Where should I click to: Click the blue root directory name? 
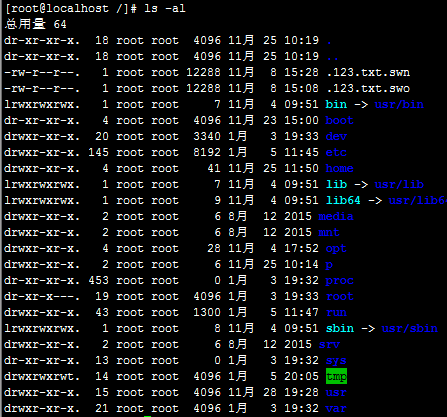coord(339,296)
